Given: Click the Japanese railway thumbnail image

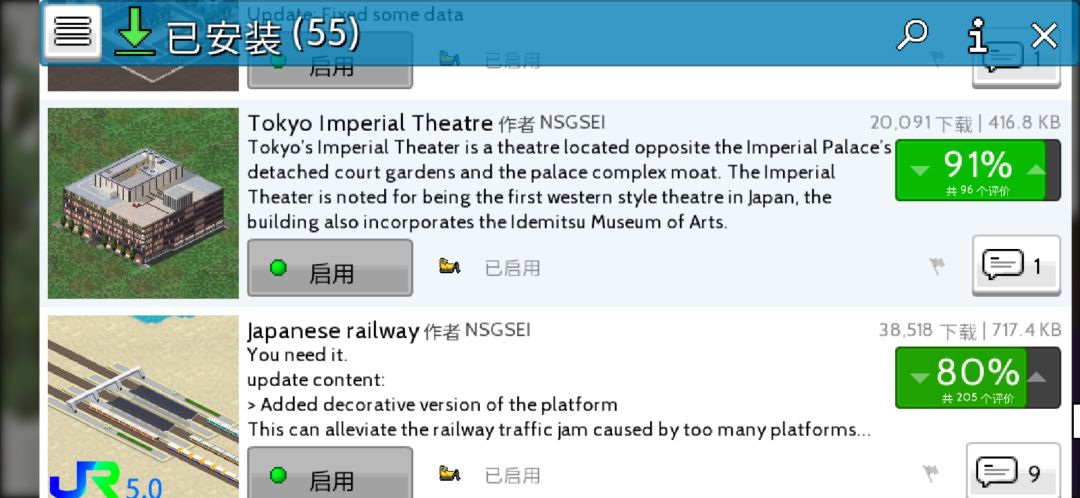Looking at the screenshot, I should click(x=143, y=406).
